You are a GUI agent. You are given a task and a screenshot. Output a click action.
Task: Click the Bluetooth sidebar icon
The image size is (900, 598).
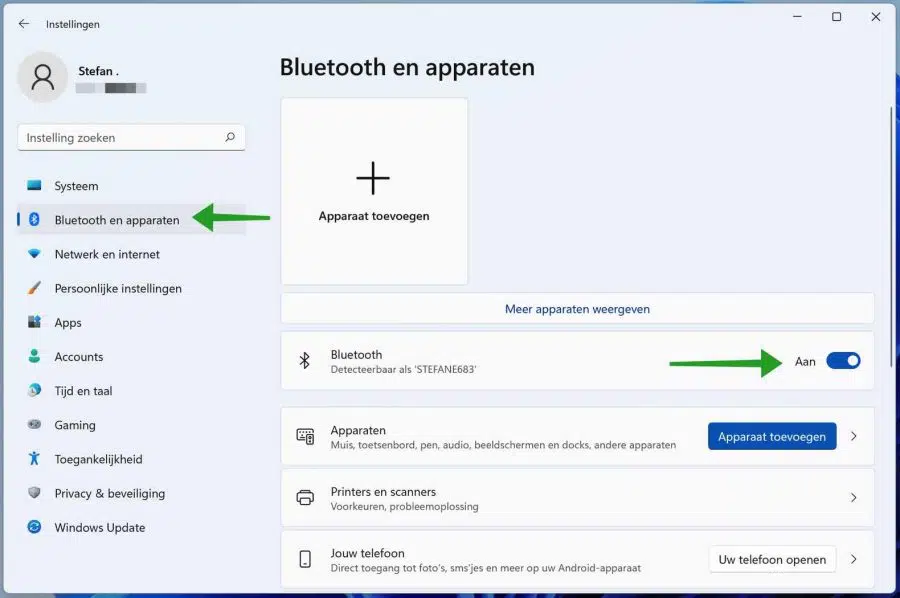coord(34,219)
